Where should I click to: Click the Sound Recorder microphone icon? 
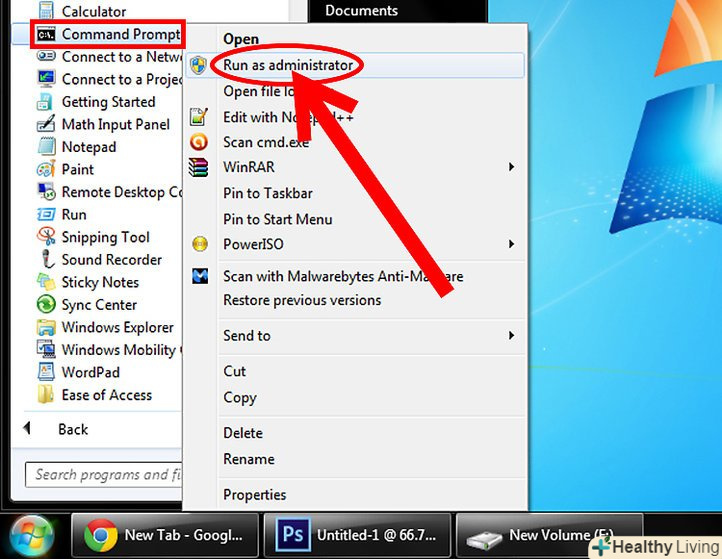[x=47, y=259]
